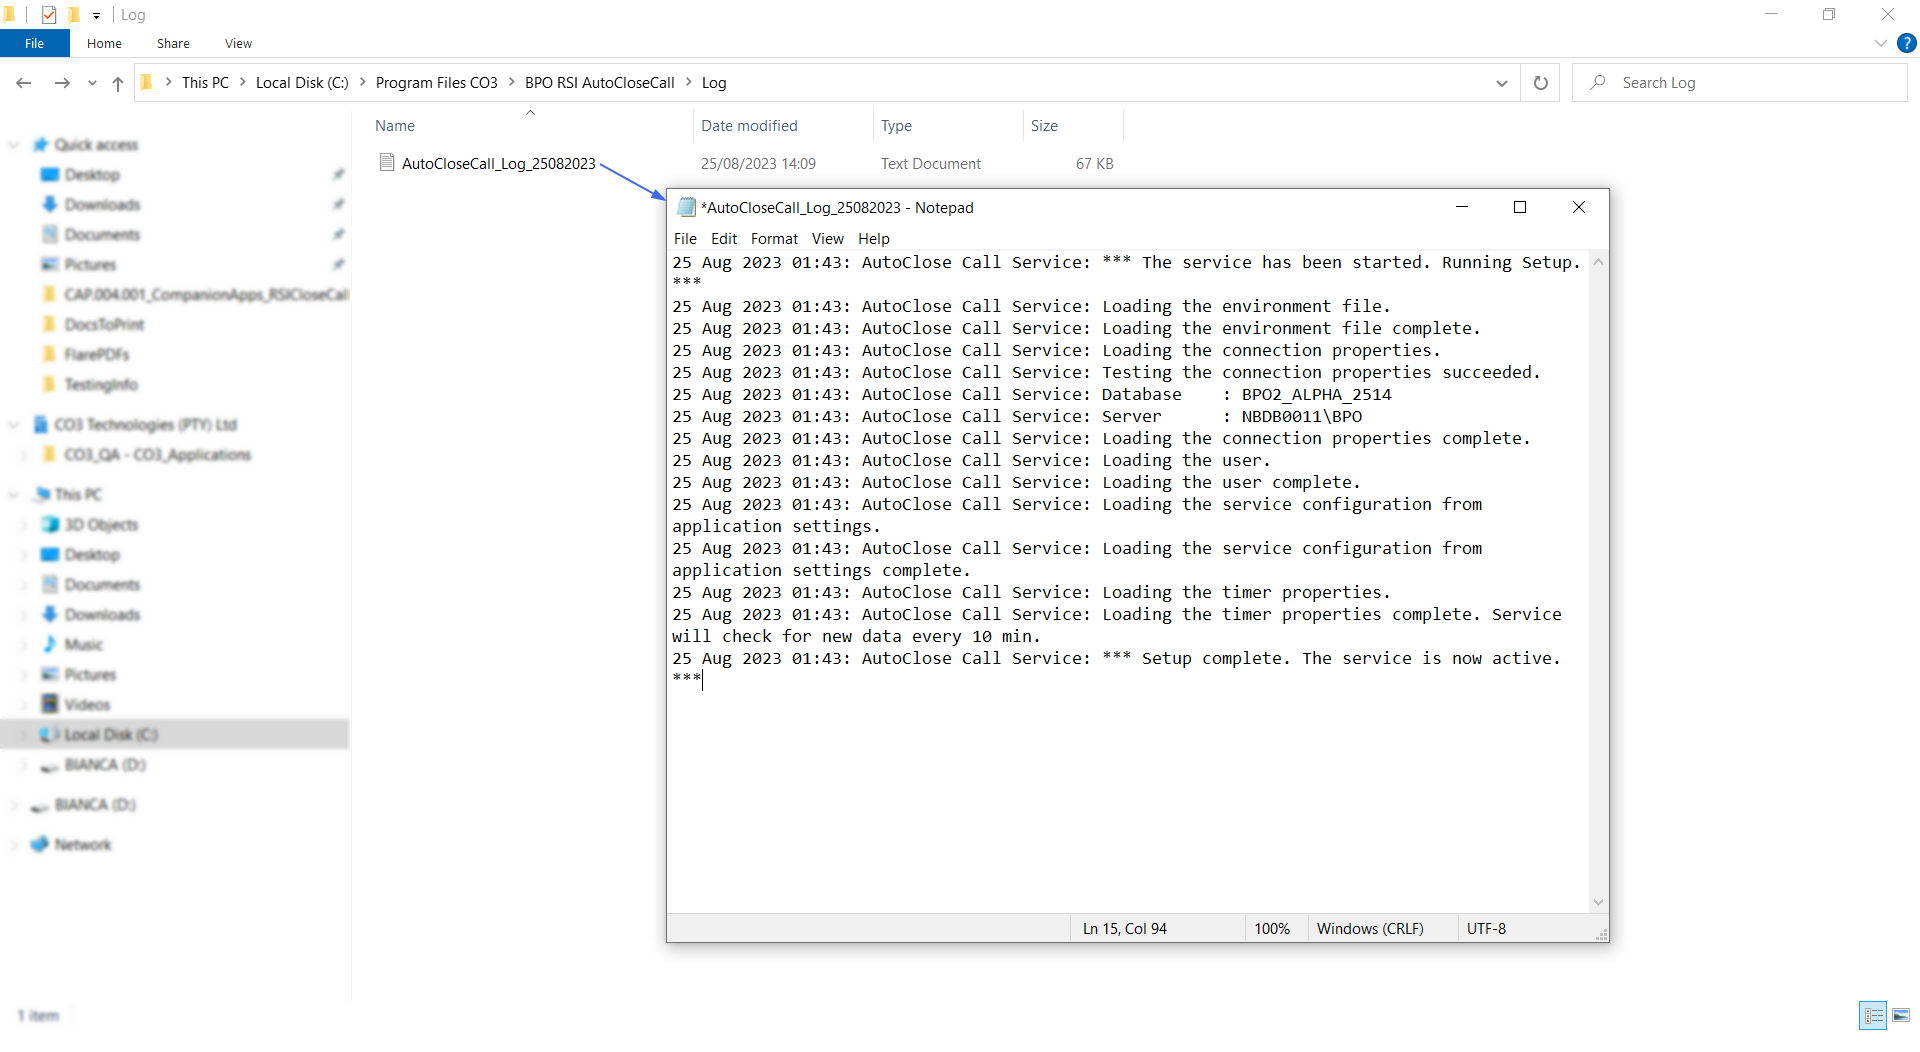Select the FlarePDFs folder in sidebar
Screen dimensions: 1920x1052
(x=97, y=355)
